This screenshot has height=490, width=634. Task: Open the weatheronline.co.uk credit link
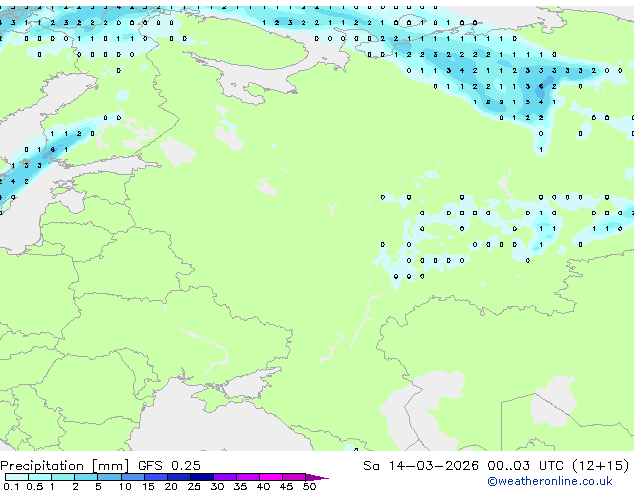550,481
